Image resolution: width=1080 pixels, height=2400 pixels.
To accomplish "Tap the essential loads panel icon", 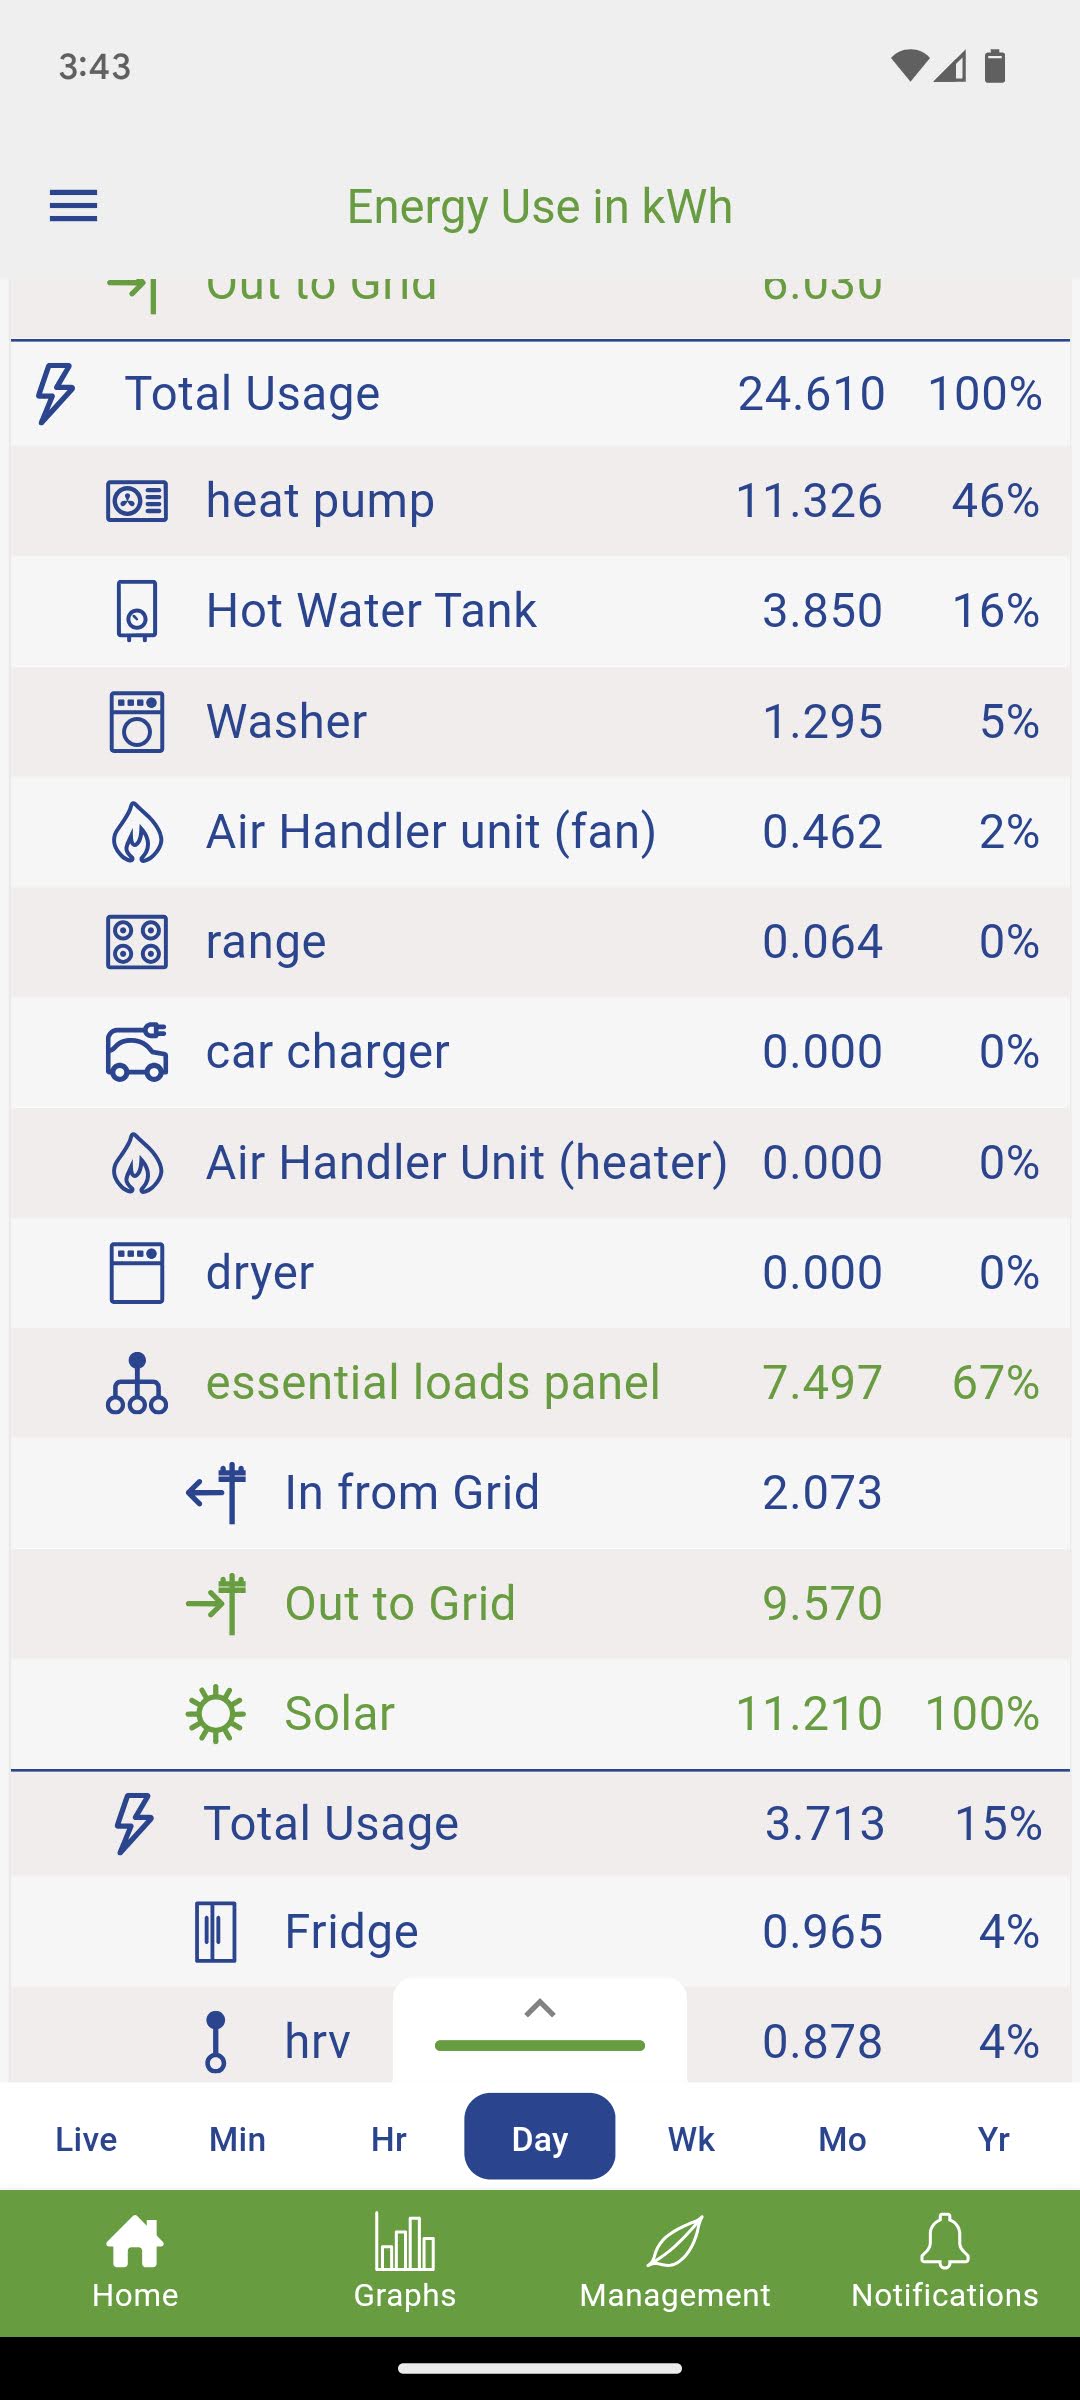I will [137, 1383].
